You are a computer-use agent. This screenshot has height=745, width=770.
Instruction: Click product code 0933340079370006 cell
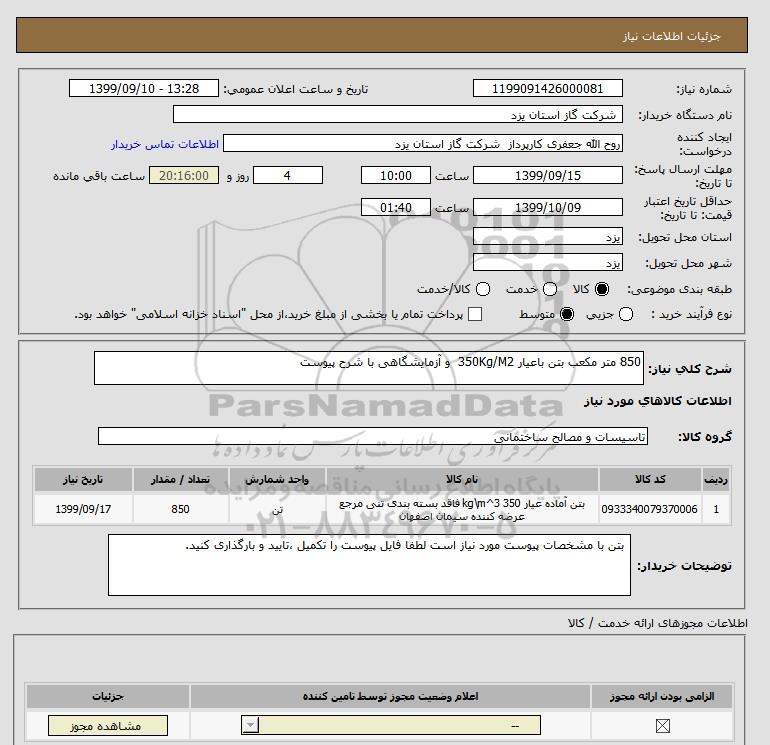pyautogui.click(x=649, y=509)
